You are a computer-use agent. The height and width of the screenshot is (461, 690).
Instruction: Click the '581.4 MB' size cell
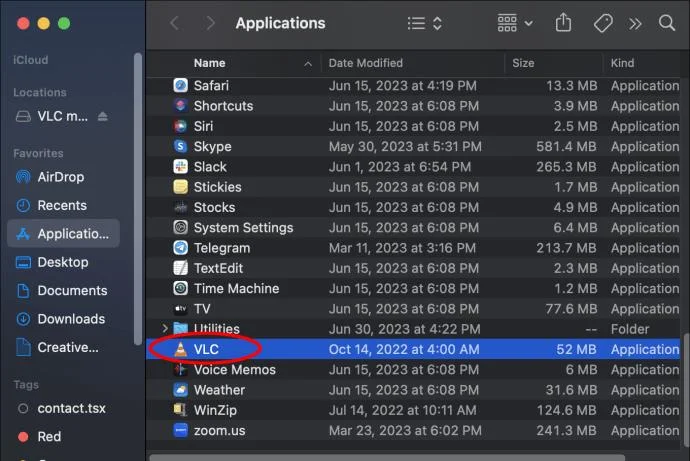[566, 146]
